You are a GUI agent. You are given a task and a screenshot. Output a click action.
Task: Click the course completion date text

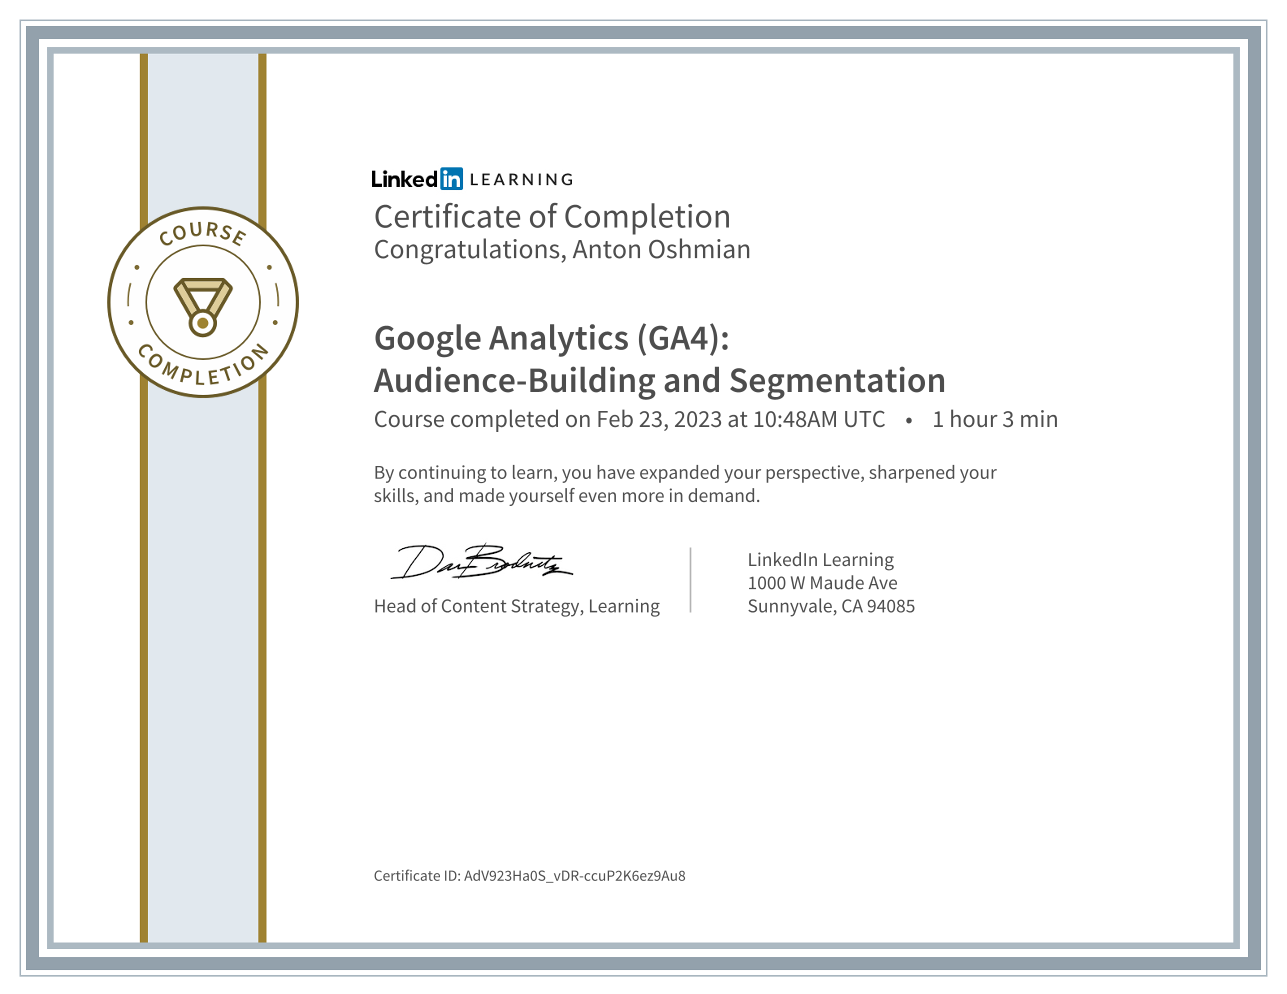(x=629, y=420)
